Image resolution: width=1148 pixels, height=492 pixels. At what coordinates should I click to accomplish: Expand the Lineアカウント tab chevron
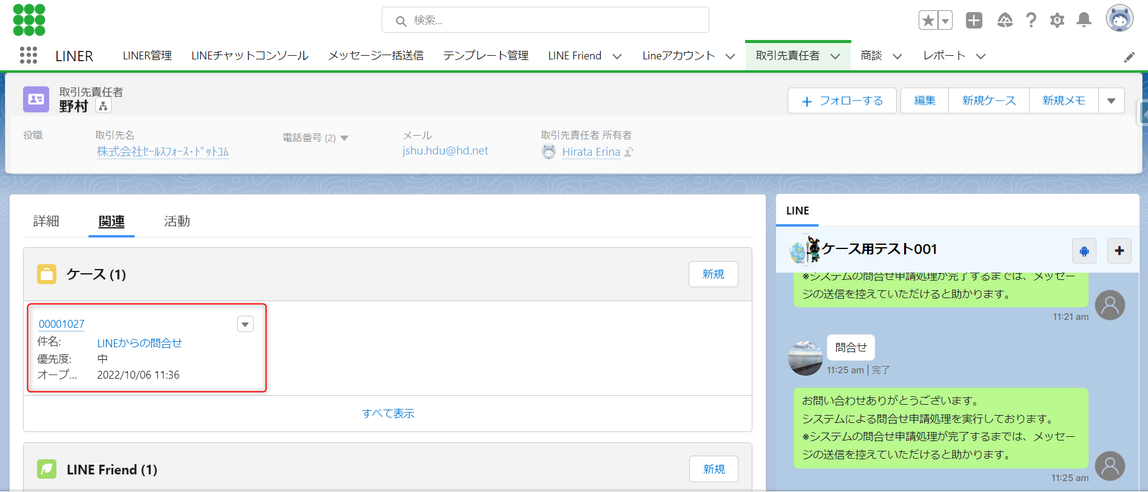pyautogui.click(x=730, y=56)
